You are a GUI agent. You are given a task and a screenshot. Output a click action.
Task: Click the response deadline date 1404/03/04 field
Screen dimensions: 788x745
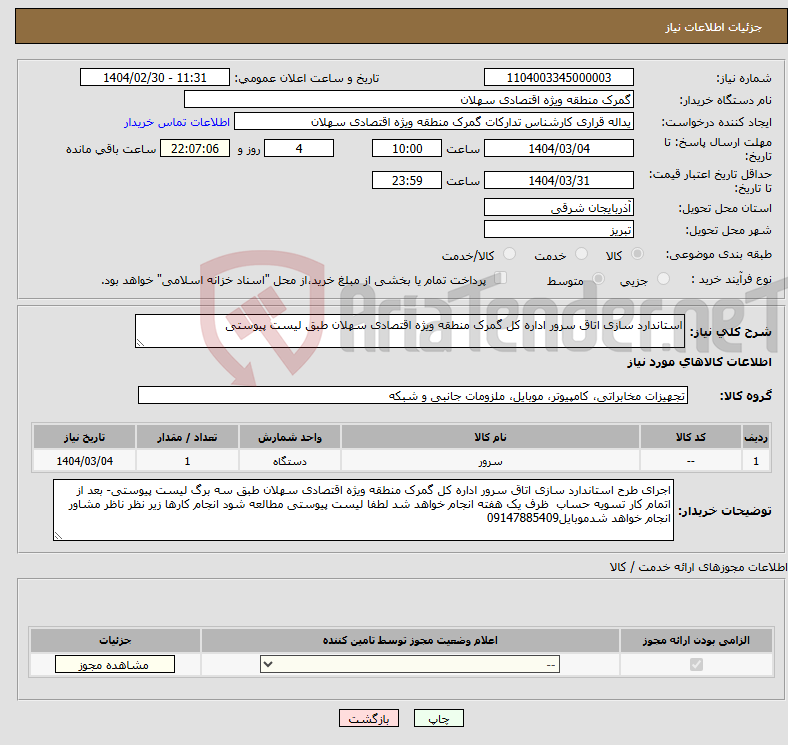click(558, 149)
